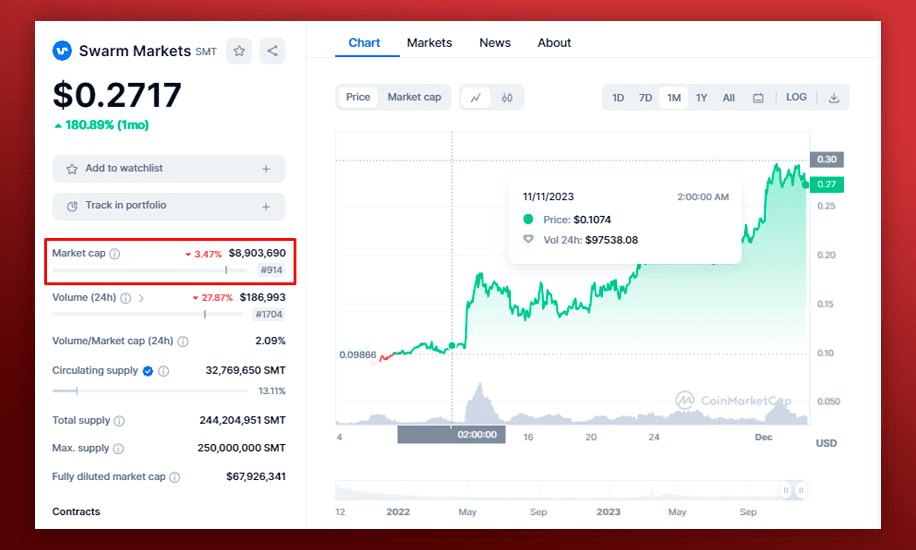Download chart data icon
The height and width of the screenshot is (550, 916).
point(834,98)
